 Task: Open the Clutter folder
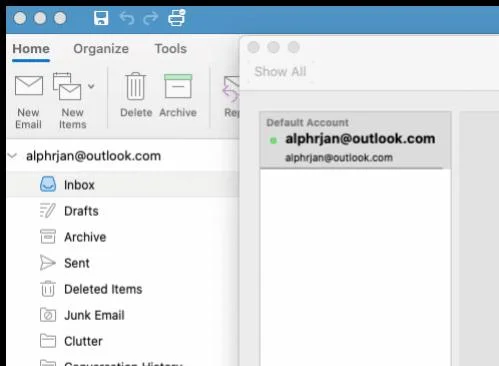click(123, 341)
